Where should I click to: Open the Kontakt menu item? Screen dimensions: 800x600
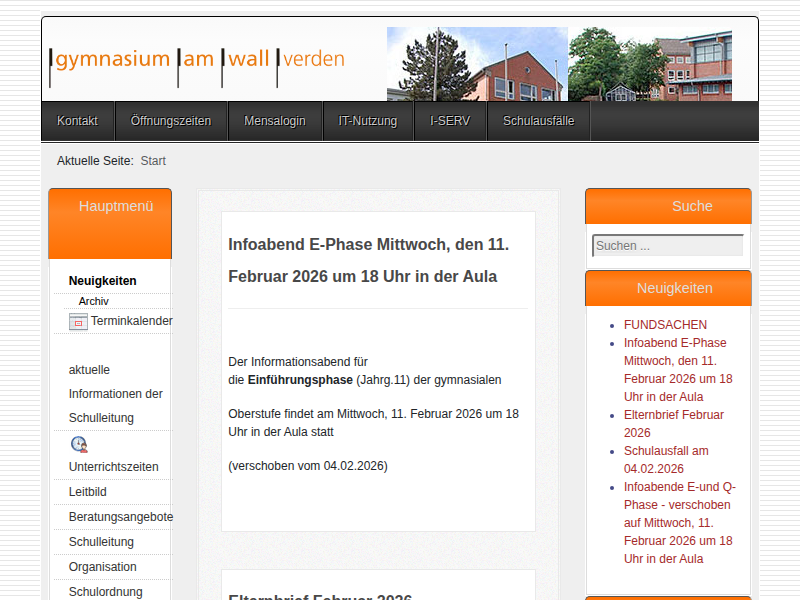tap(77, 121)
